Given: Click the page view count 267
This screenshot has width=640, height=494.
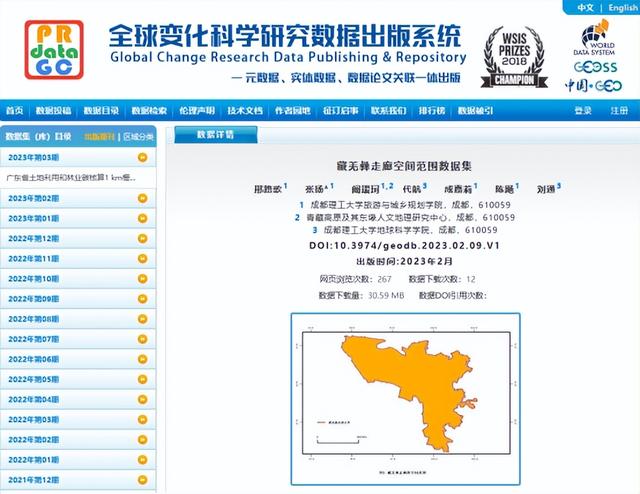Looking at the screenshot, I should (384, 279).
